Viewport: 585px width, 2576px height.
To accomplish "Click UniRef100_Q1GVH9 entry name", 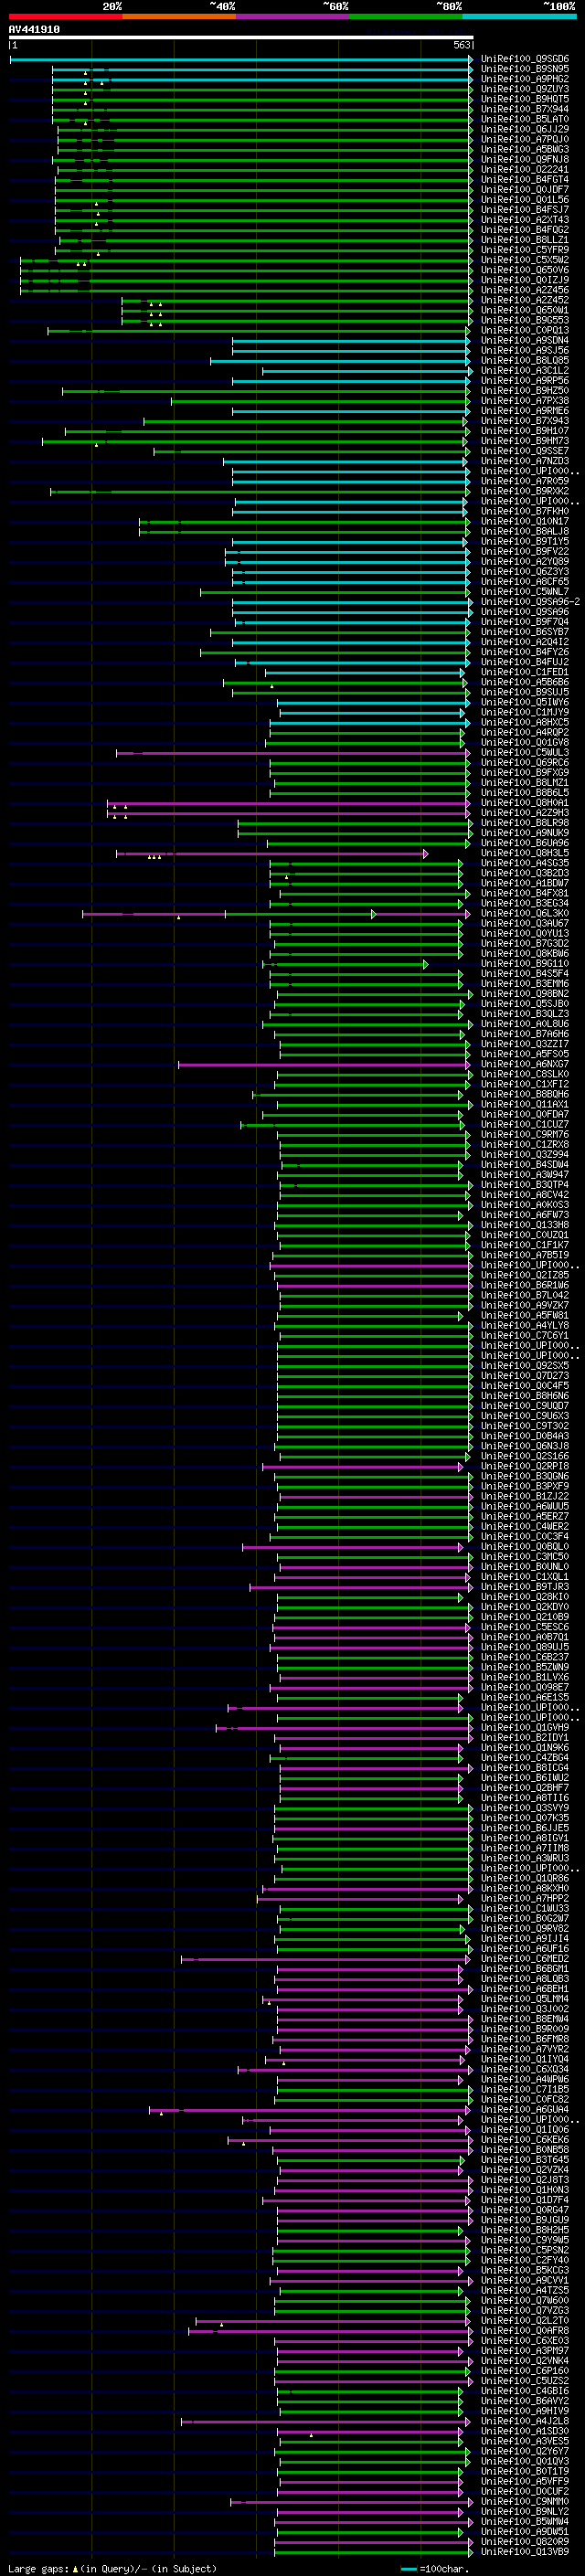I will (524, 1729).
